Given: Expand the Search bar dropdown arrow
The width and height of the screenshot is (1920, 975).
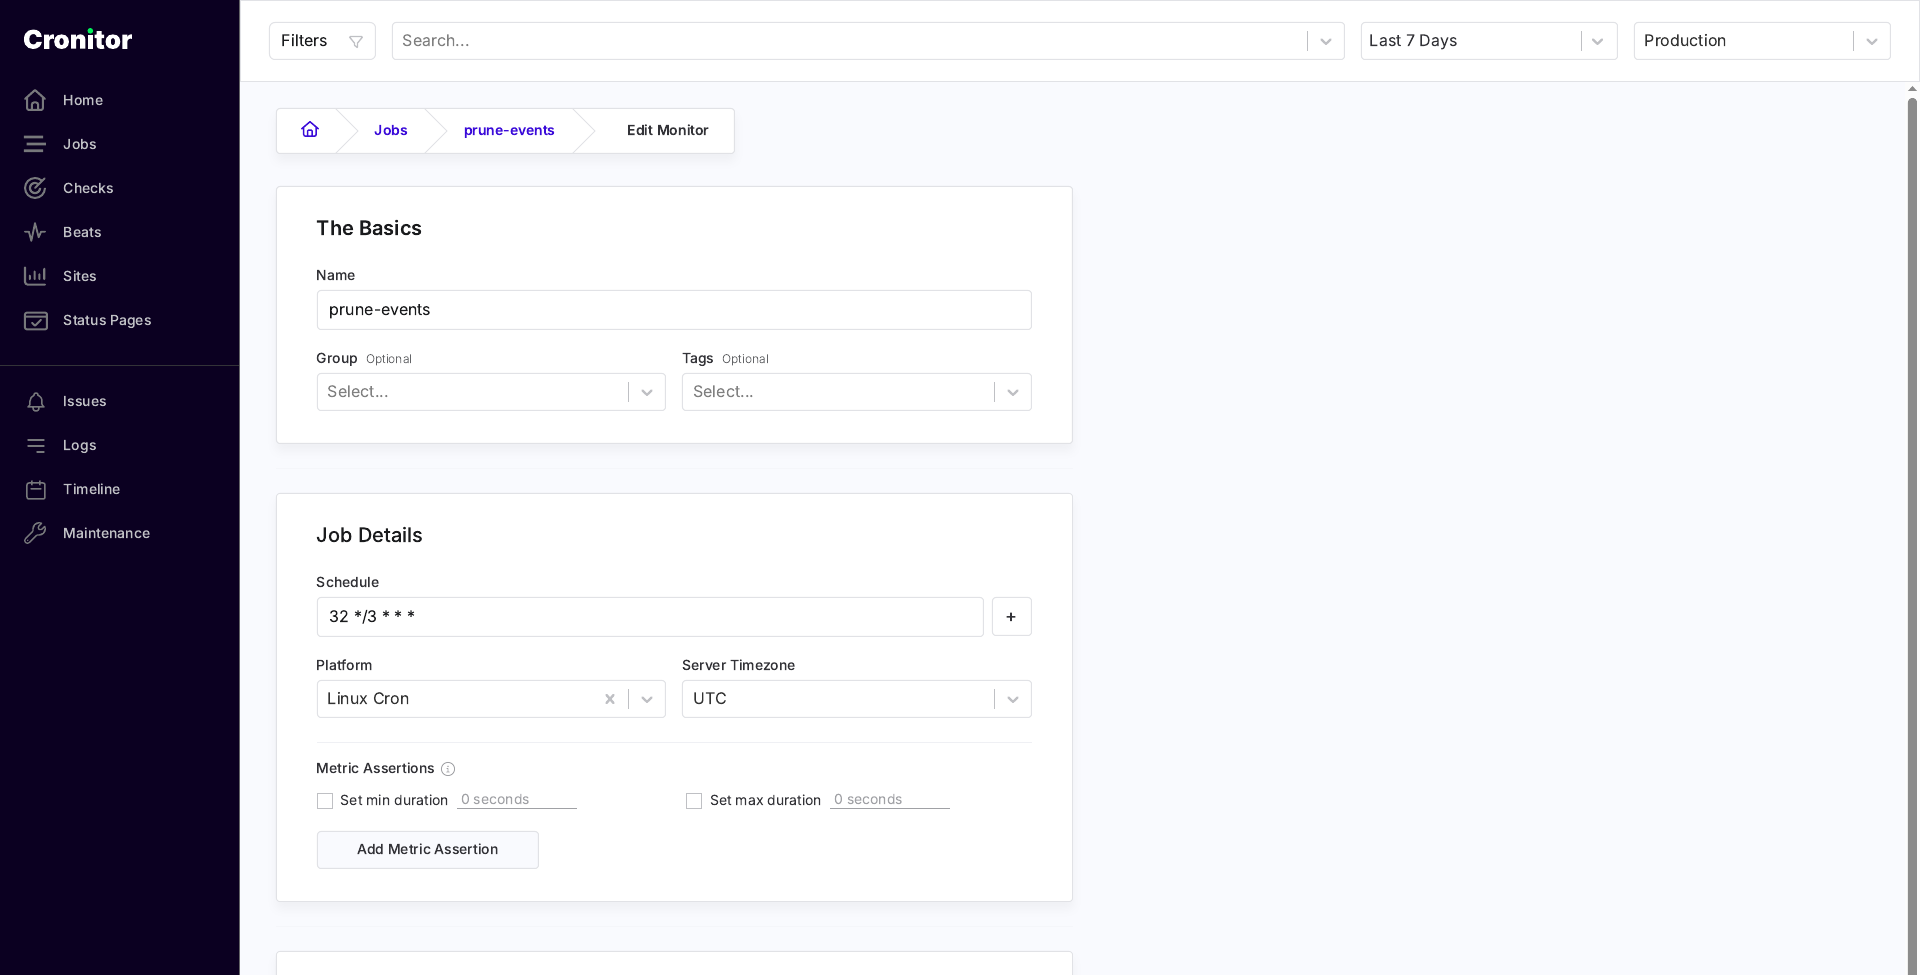Looking at the screenshot, I should 1326,41.
